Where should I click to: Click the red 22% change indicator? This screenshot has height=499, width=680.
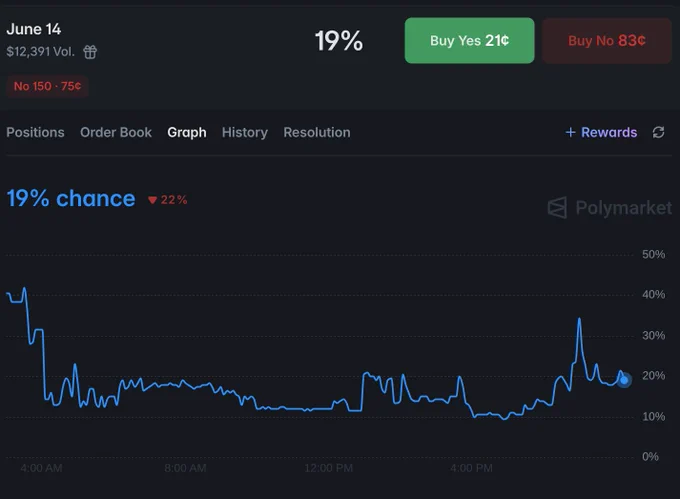click(167, 200)
